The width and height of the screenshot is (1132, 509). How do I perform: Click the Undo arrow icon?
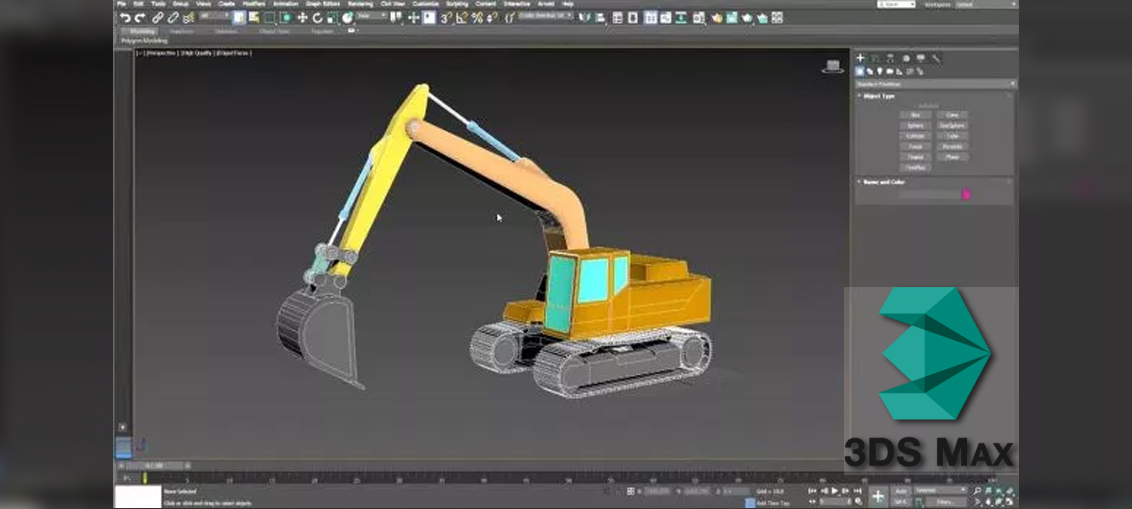(x=125, y=18)
